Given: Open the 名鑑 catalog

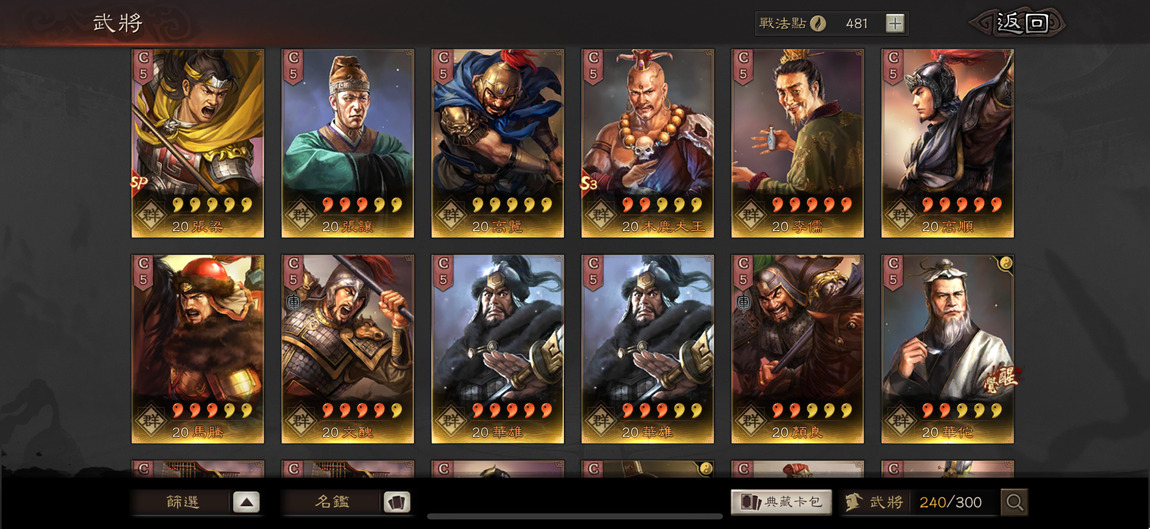Looking at the screenshot, I should click(x=332, y=503).
